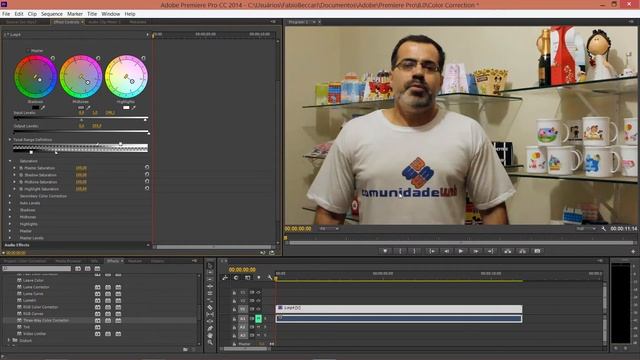Reset the Highlights color wheel

(143, 58)
